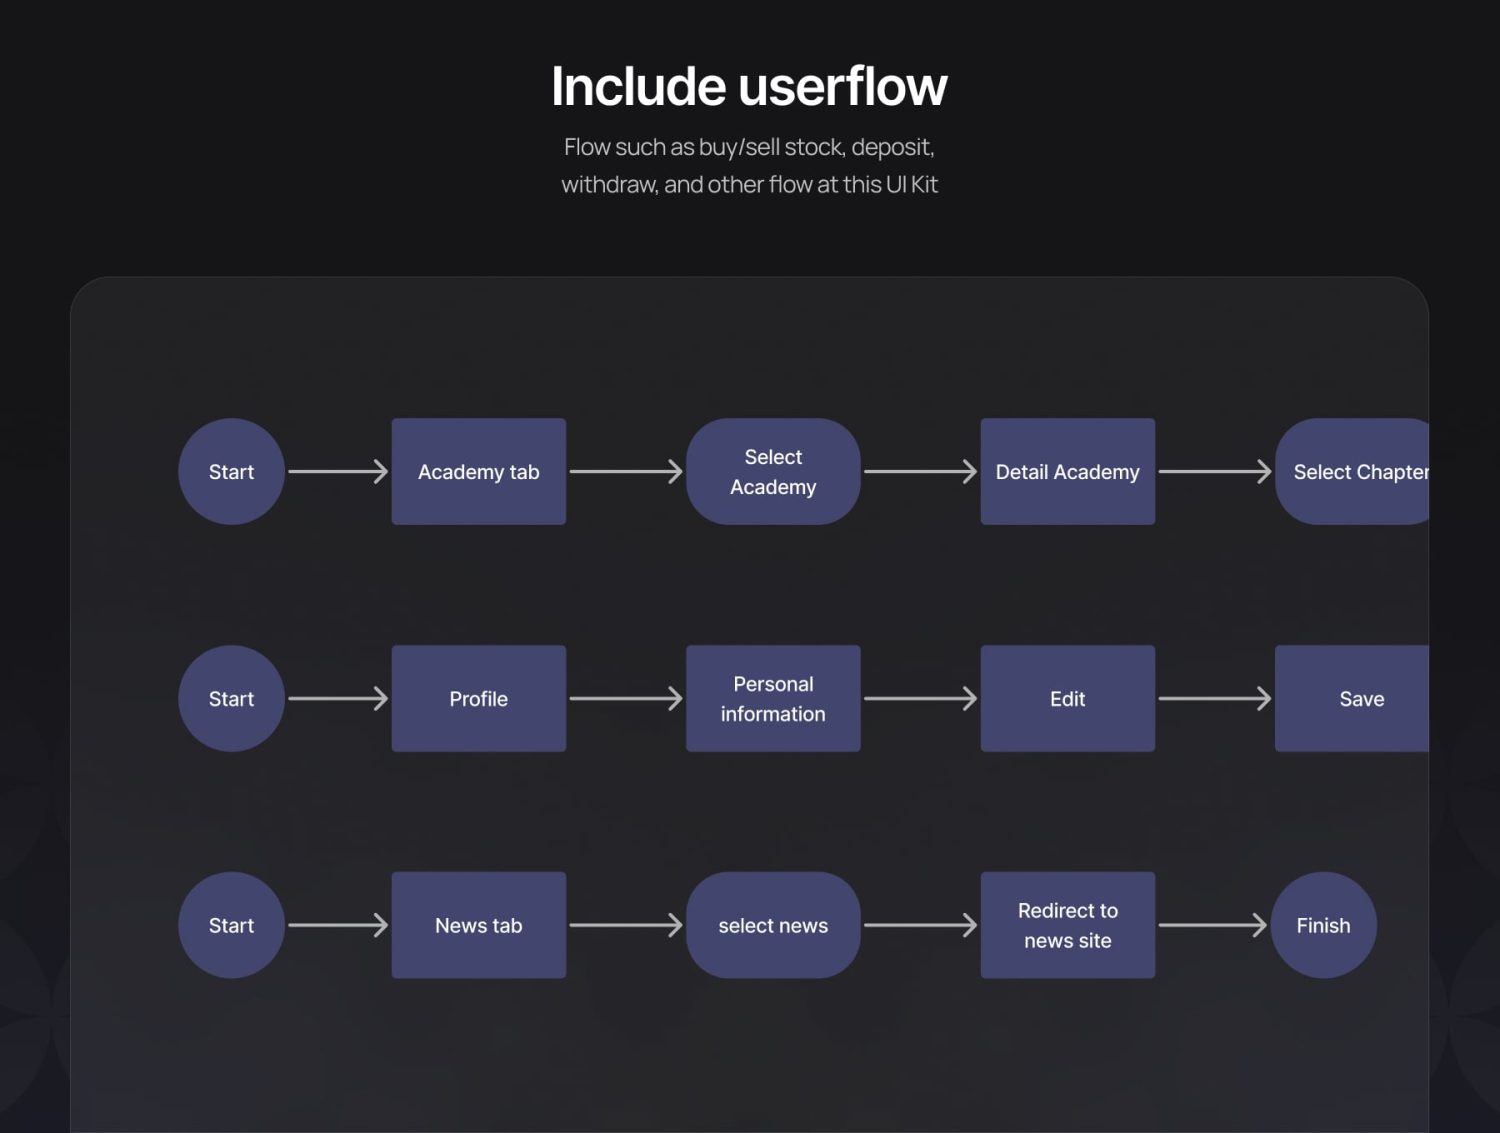Click the subtitle line starting with "Flow such as buy/sell stock"
Image resolution: width=1500 pixels, height=1133 pixels.
pos(749,147)
